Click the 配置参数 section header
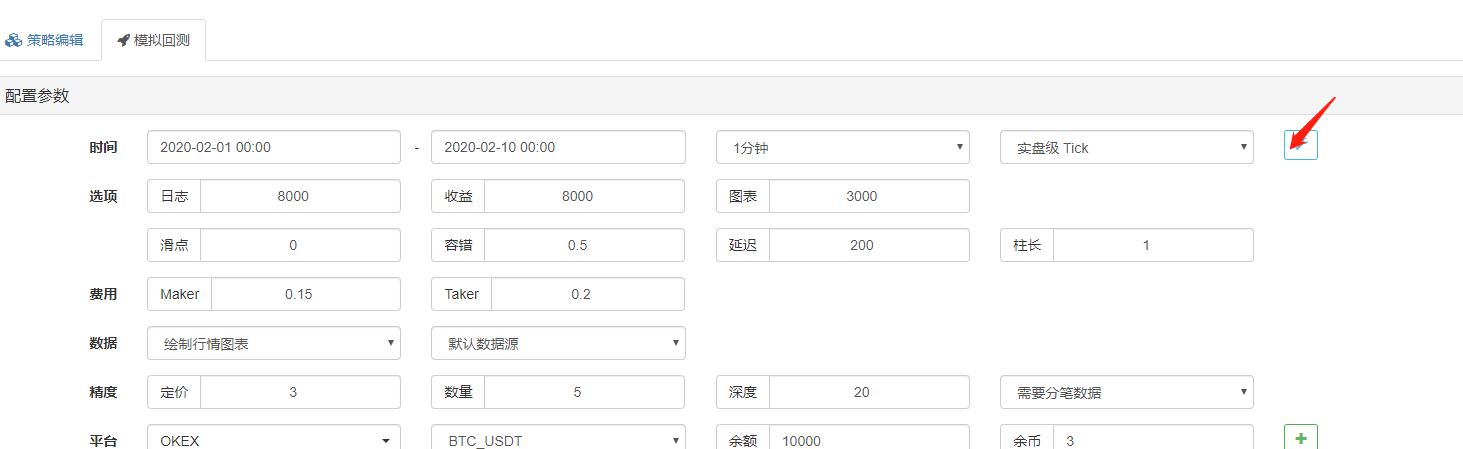This screenshot has height=449, width=1463. click(731, 96)
